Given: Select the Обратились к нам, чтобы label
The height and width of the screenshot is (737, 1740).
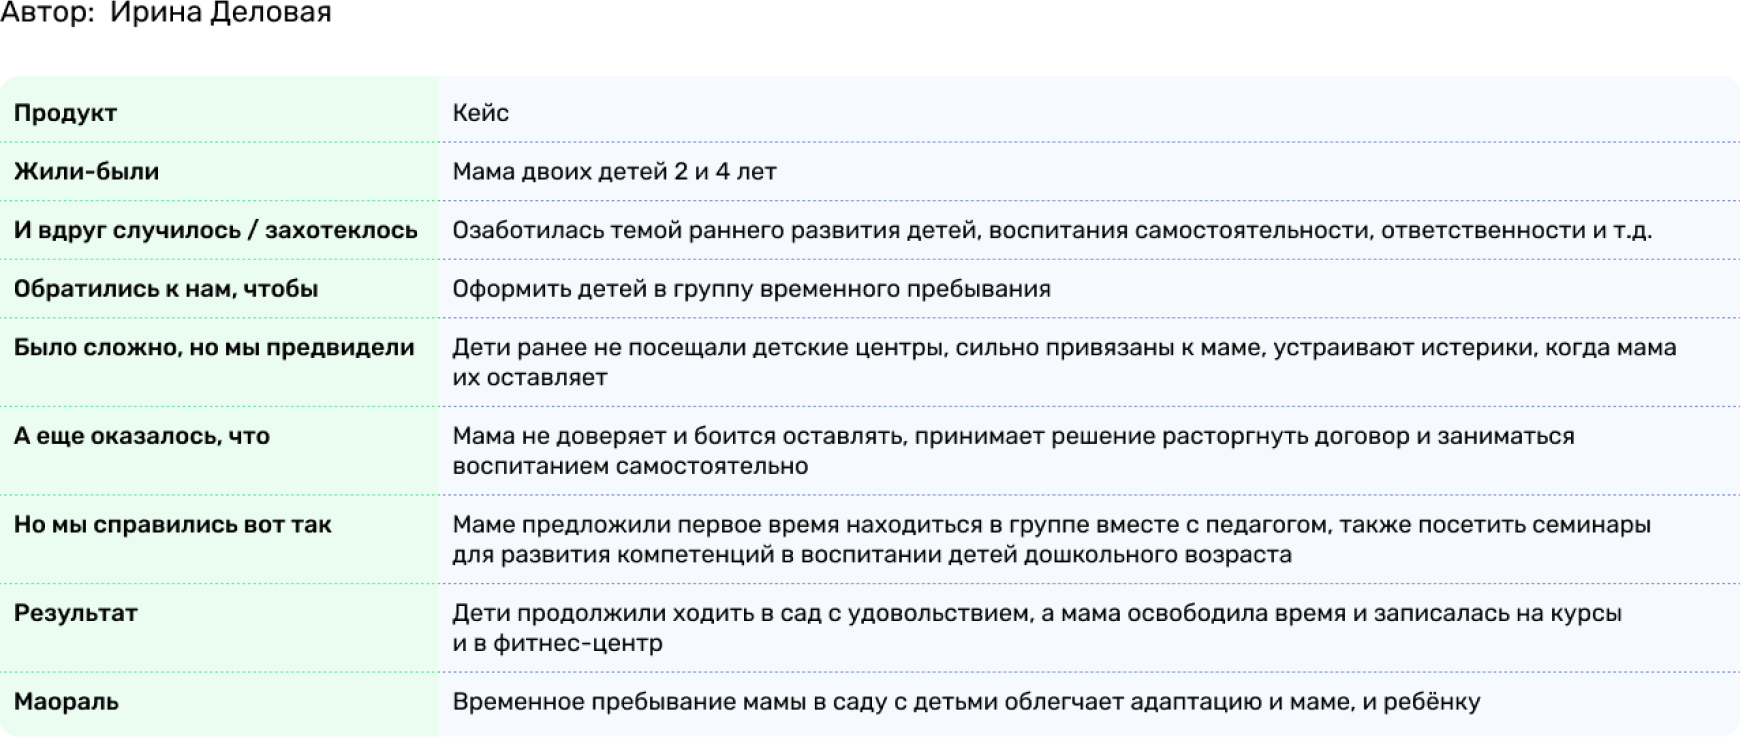Looking at the screenshot, I should [x=165, y=289].
